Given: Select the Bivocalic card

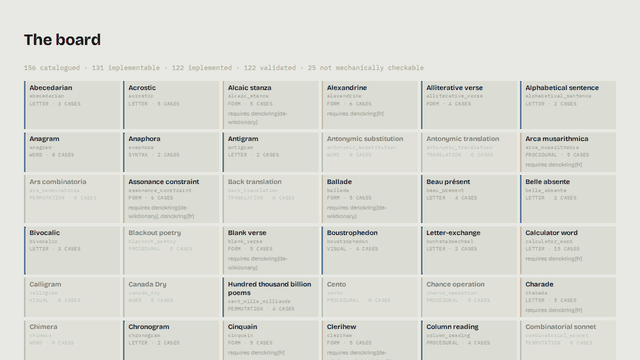Looking at the screenshot, I should pos(72,250).
